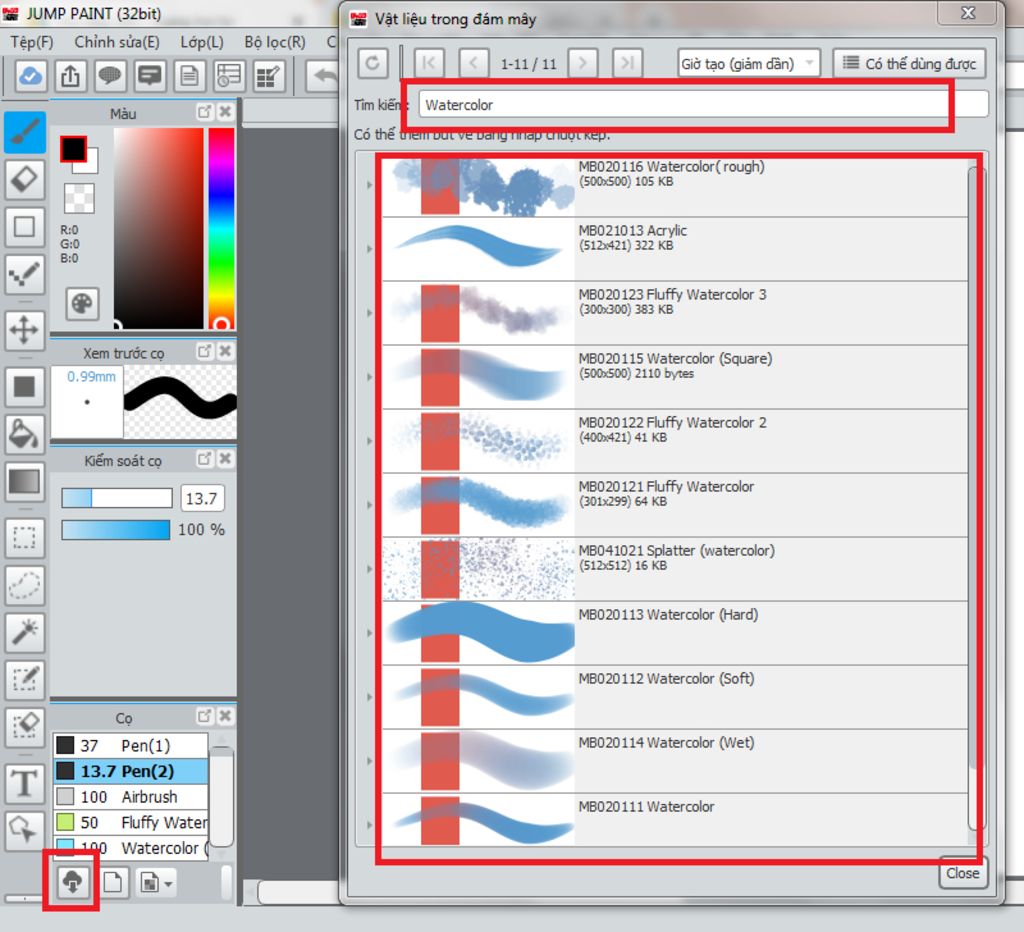Expand the MB020116 Watercolor (rough) entry
This screenshot has width=1024, height=932.
(370, 185)
